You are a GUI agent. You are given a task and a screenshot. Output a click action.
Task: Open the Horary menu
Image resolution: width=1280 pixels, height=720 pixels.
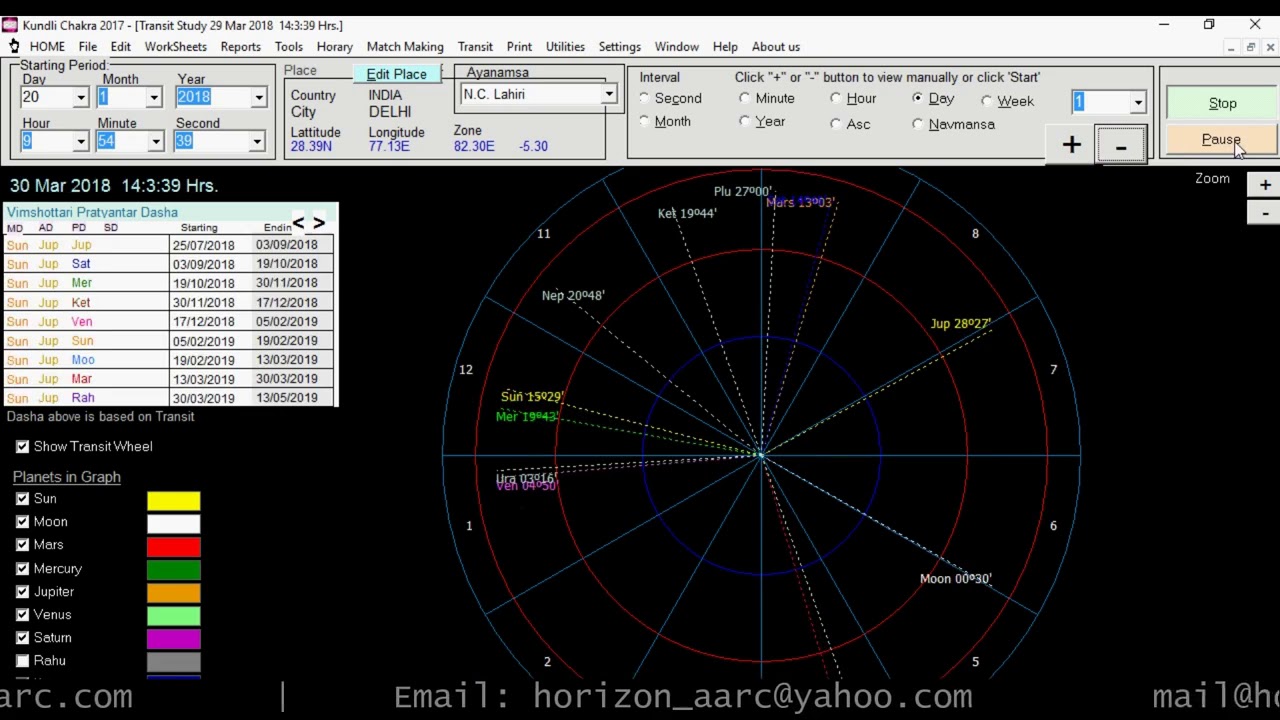[334, 47]
